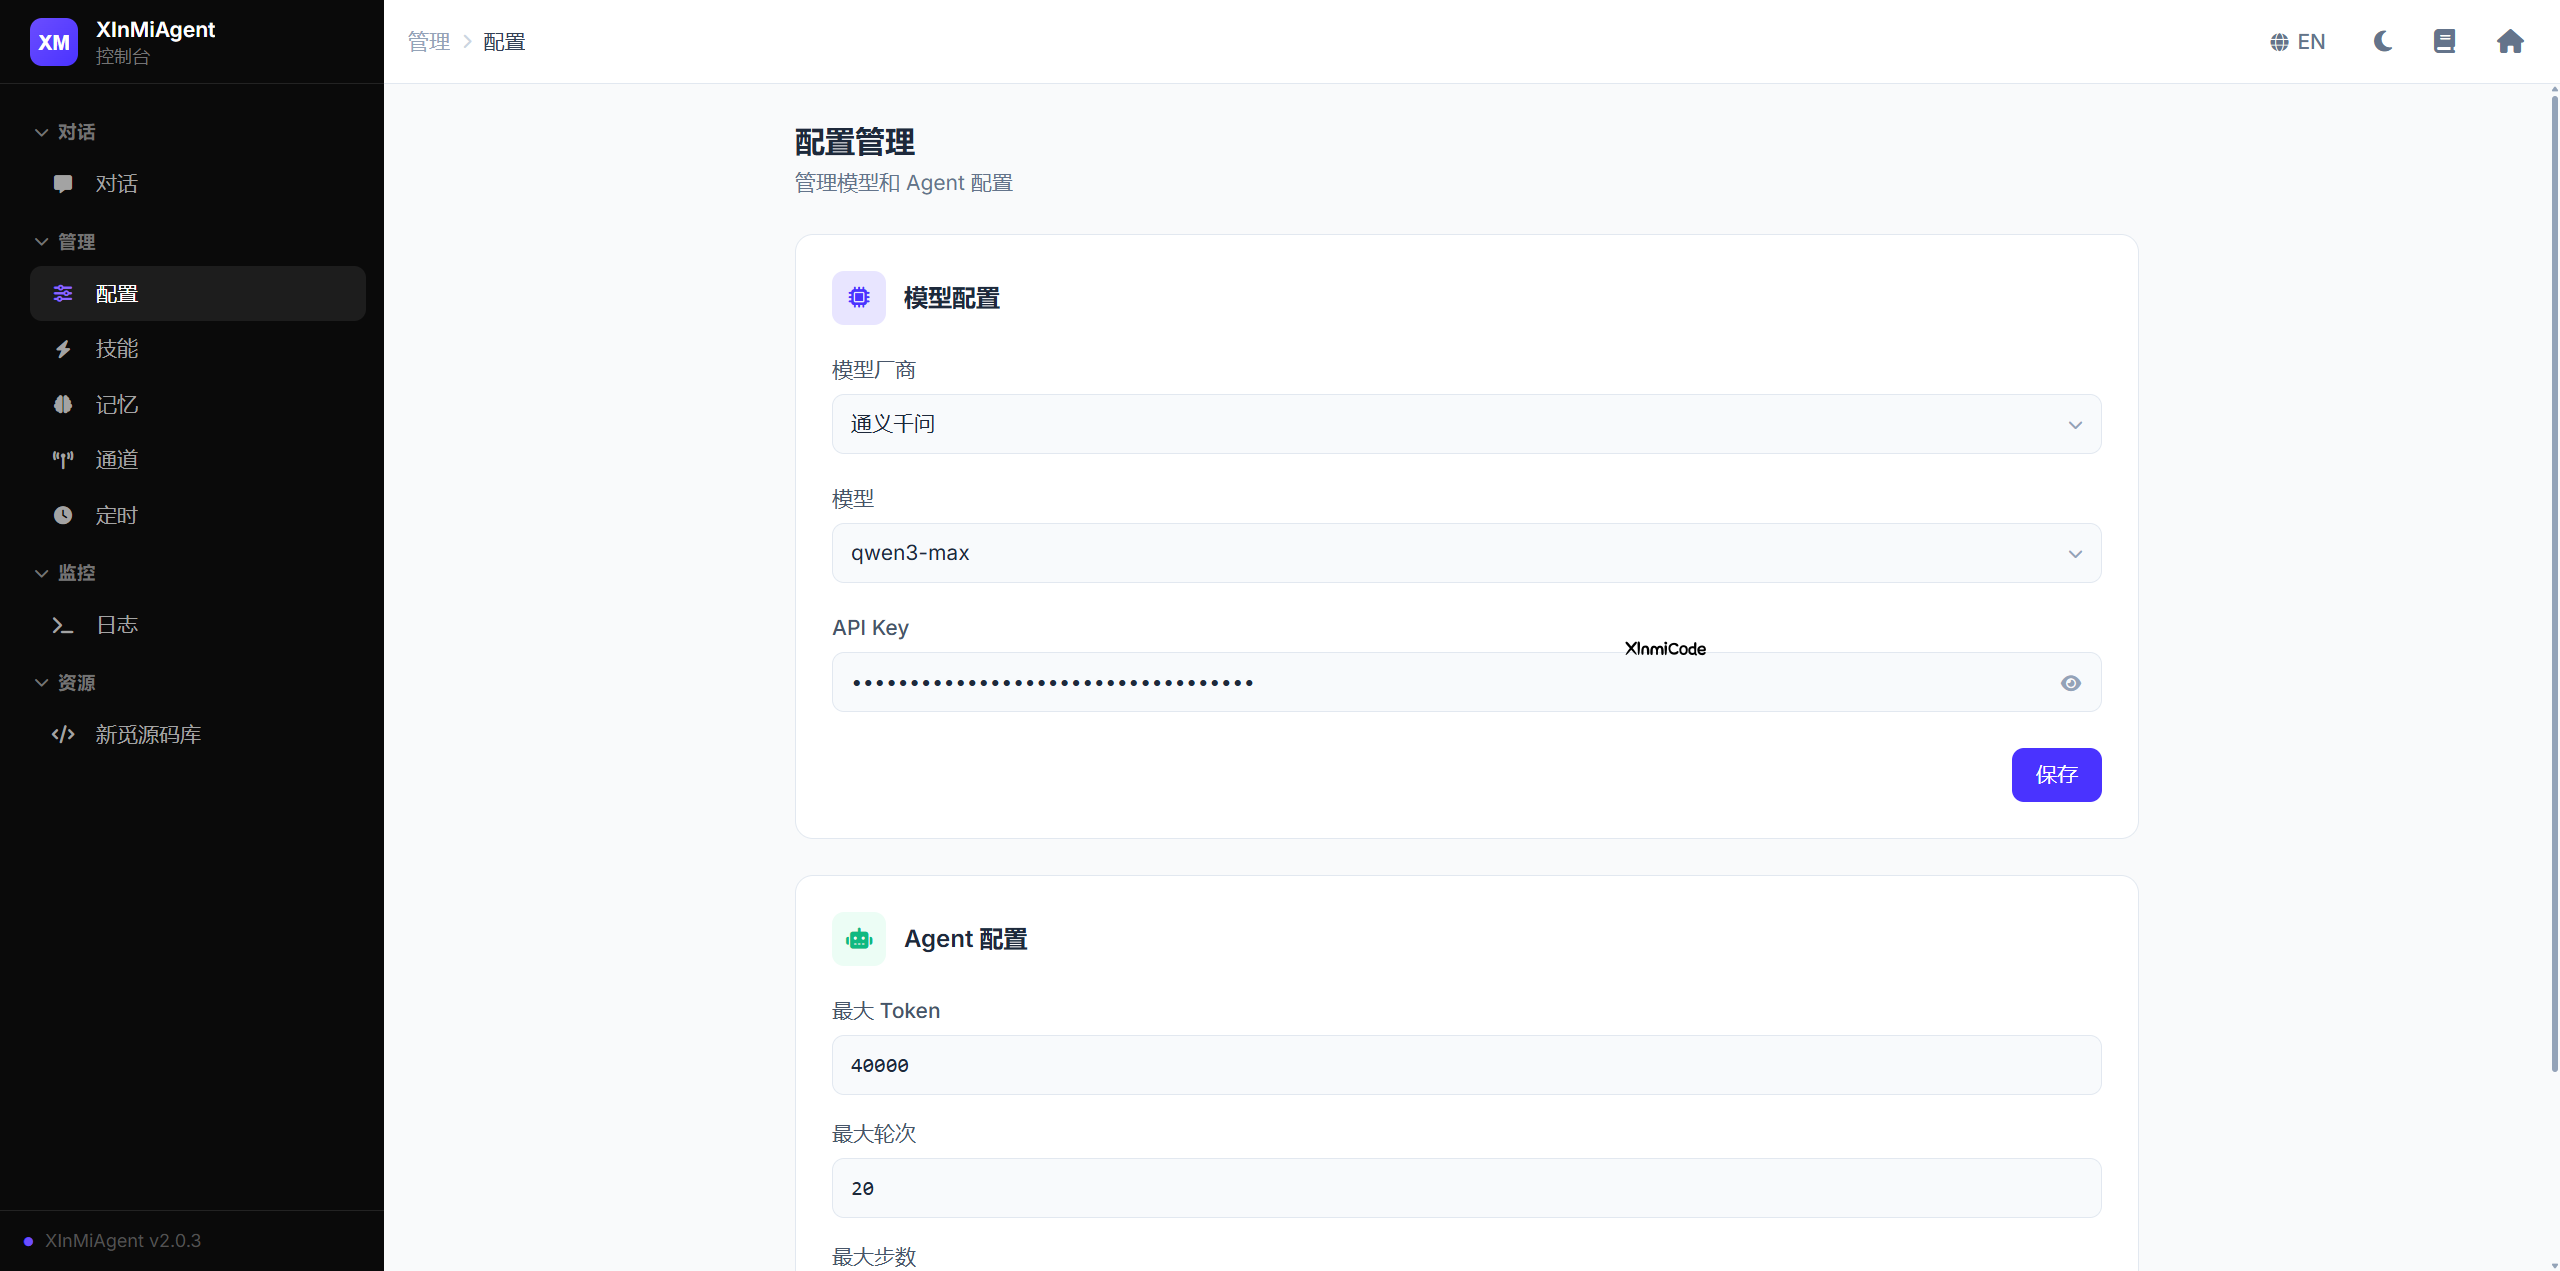Screen dimensions: 2560x1271
Task: Reveal the hidden API Key value
Action: (2070, 683)
